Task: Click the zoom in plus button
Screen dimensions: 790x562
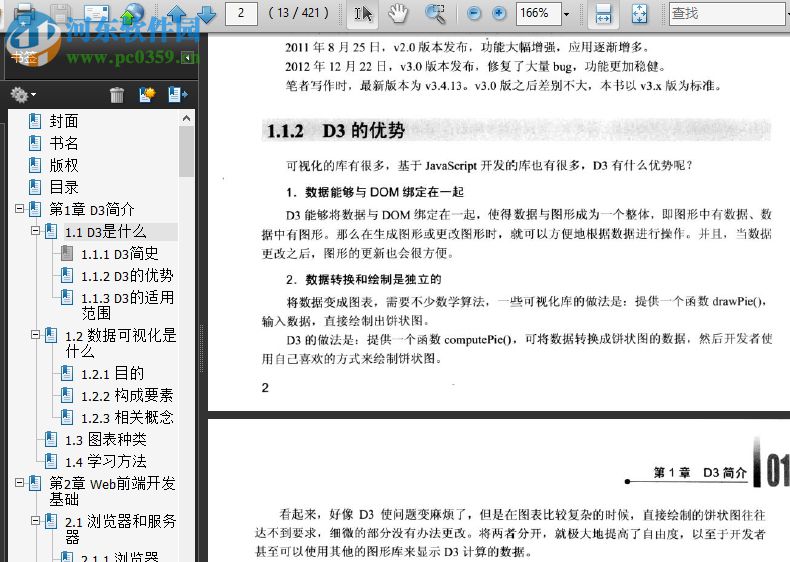Action: pos(499,13)
